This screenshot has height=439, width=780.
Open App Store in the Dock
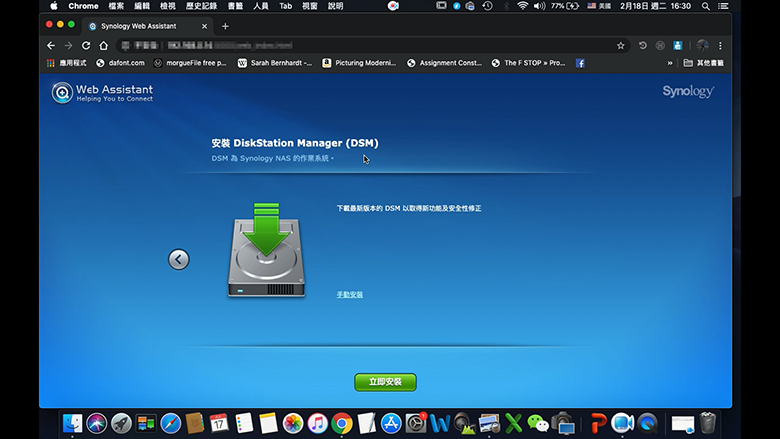tap(391, 424)
